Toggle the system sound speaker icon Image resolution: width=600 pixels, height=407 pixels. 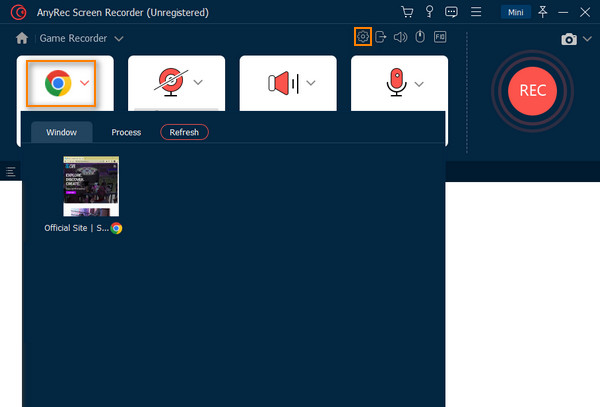[283, 83]
